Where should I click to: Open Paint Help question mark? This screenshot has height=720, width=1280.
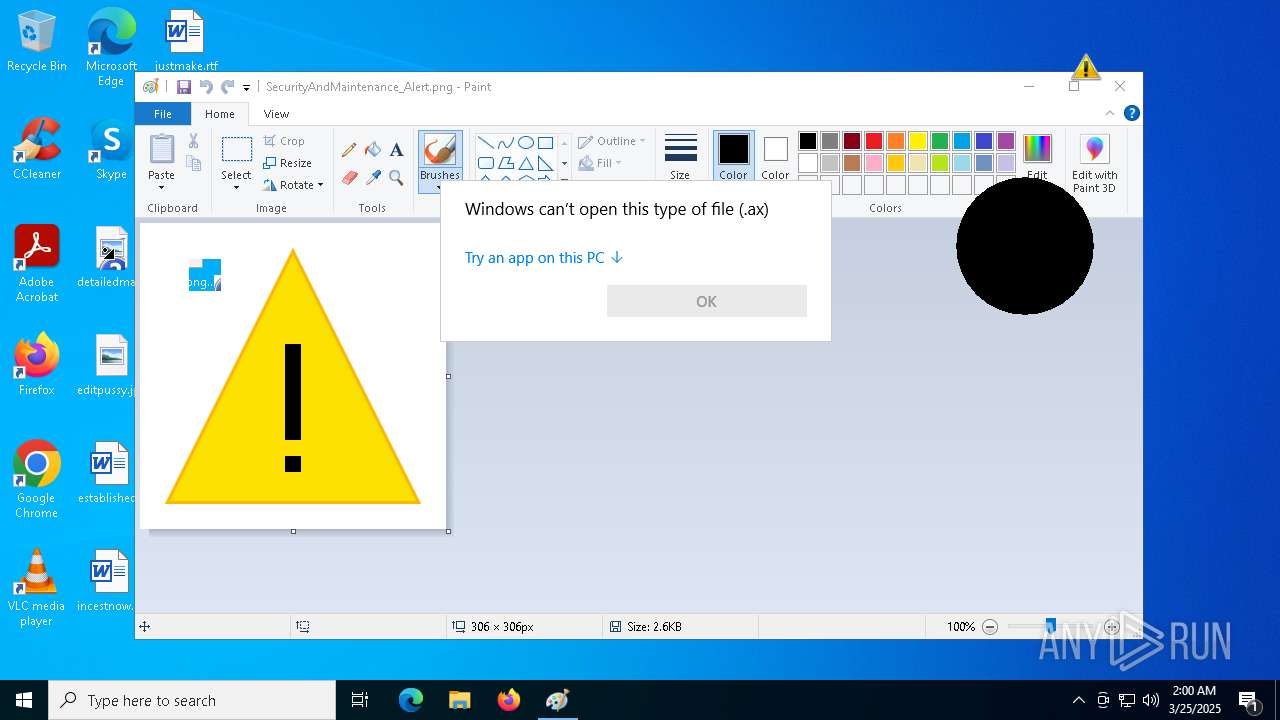pos(1131,114)
